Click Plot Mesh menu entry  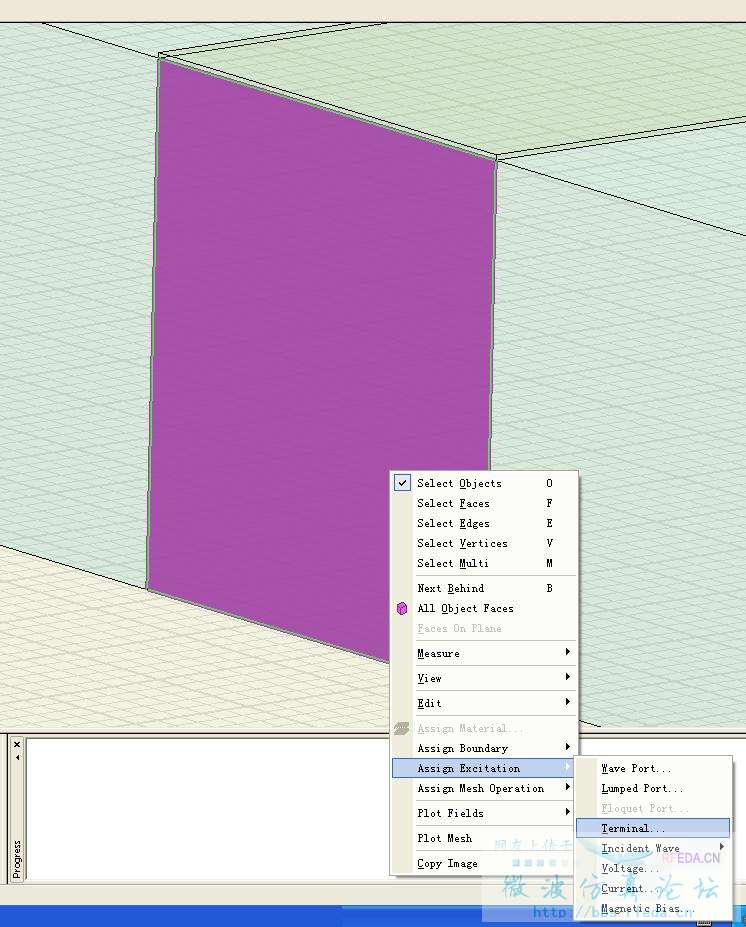click(x=484, y=838)
